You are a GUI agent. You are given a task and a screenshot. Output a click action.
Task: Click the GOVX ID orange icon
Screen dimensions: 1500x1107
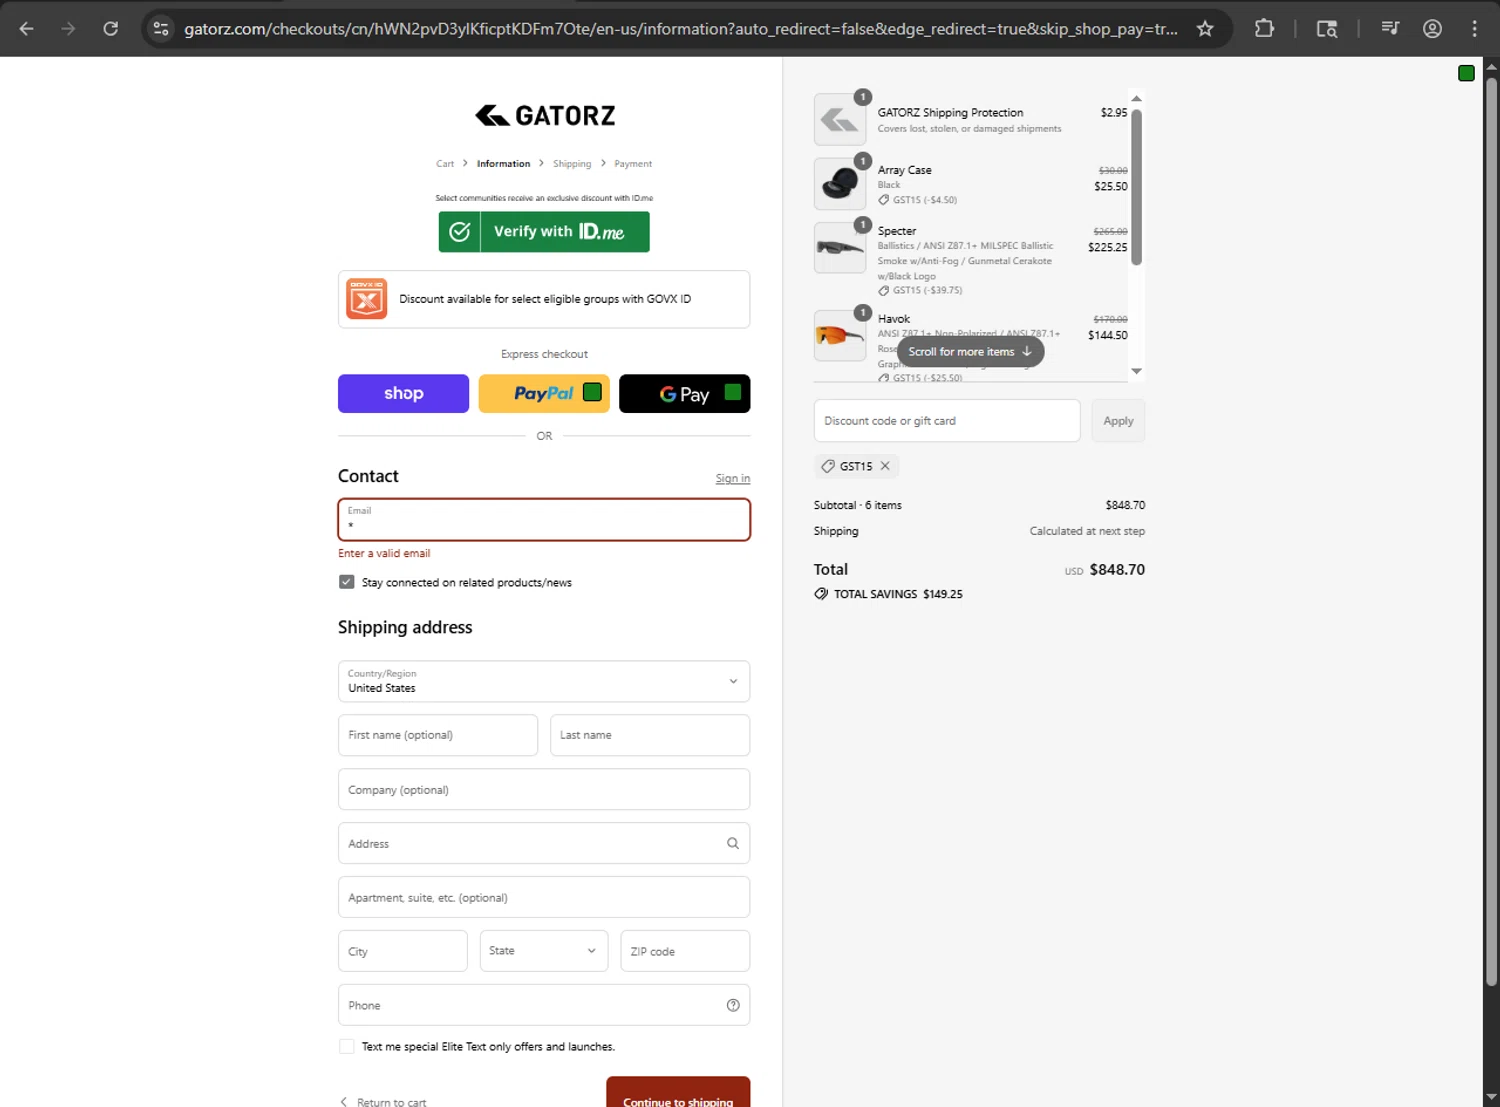367,299
